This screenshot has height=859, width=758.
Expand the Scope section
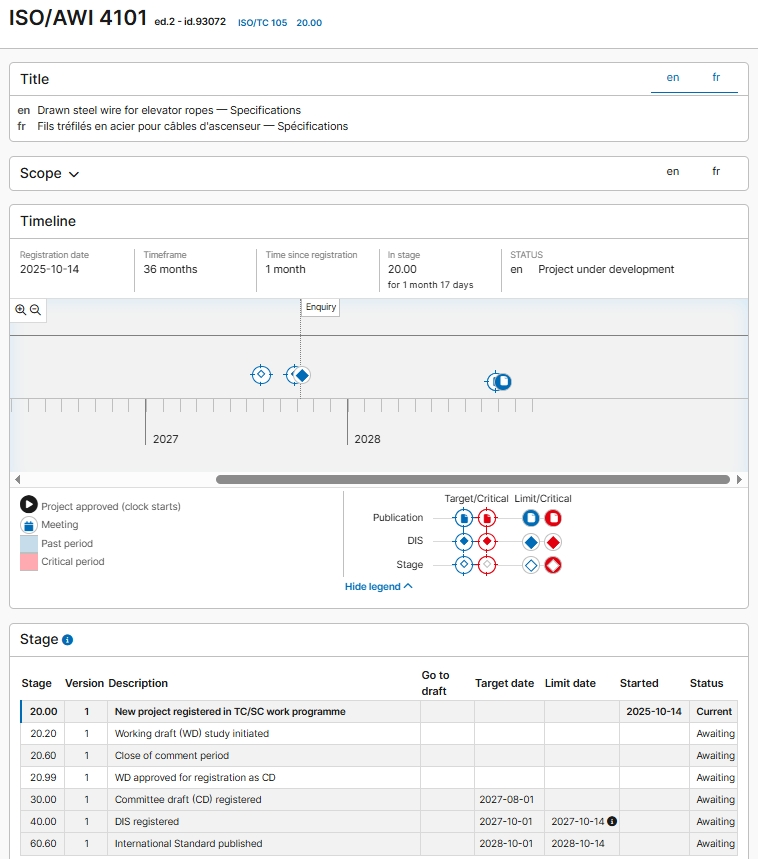click(x=50, y=173)
